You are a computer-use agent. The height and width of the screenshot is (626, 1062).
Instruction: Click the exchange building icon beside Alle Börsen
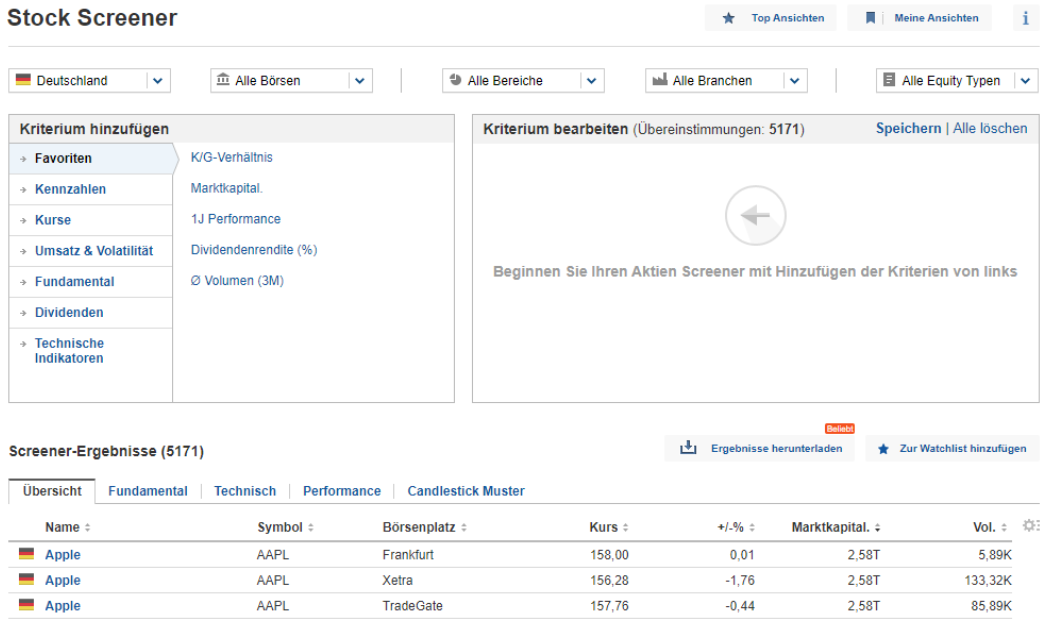tap(222, 80)
